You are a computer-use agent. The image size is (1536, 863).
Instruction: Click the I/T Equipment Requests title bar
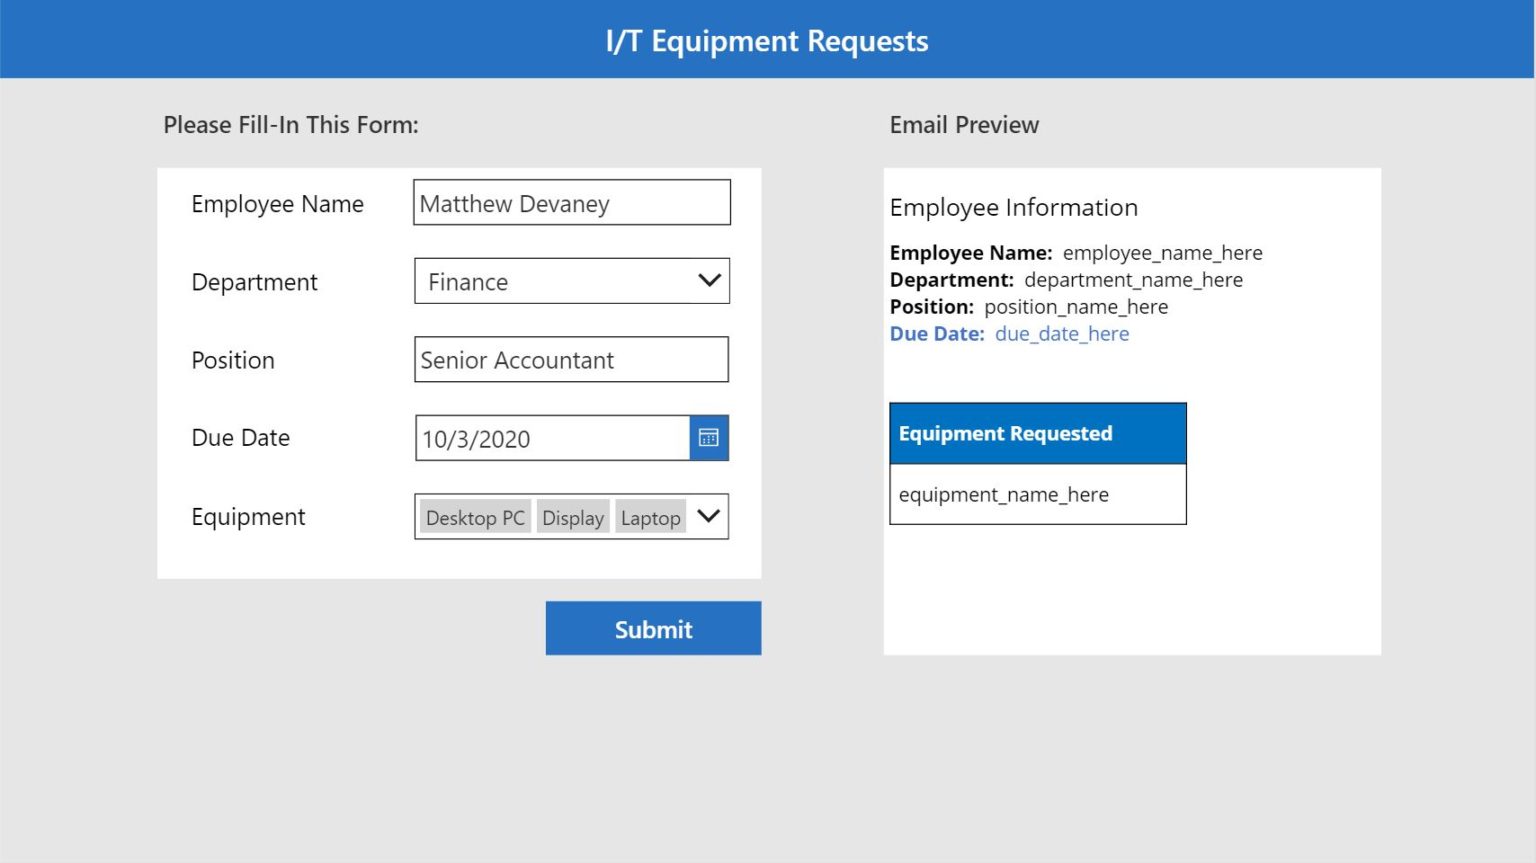(766, 40)
